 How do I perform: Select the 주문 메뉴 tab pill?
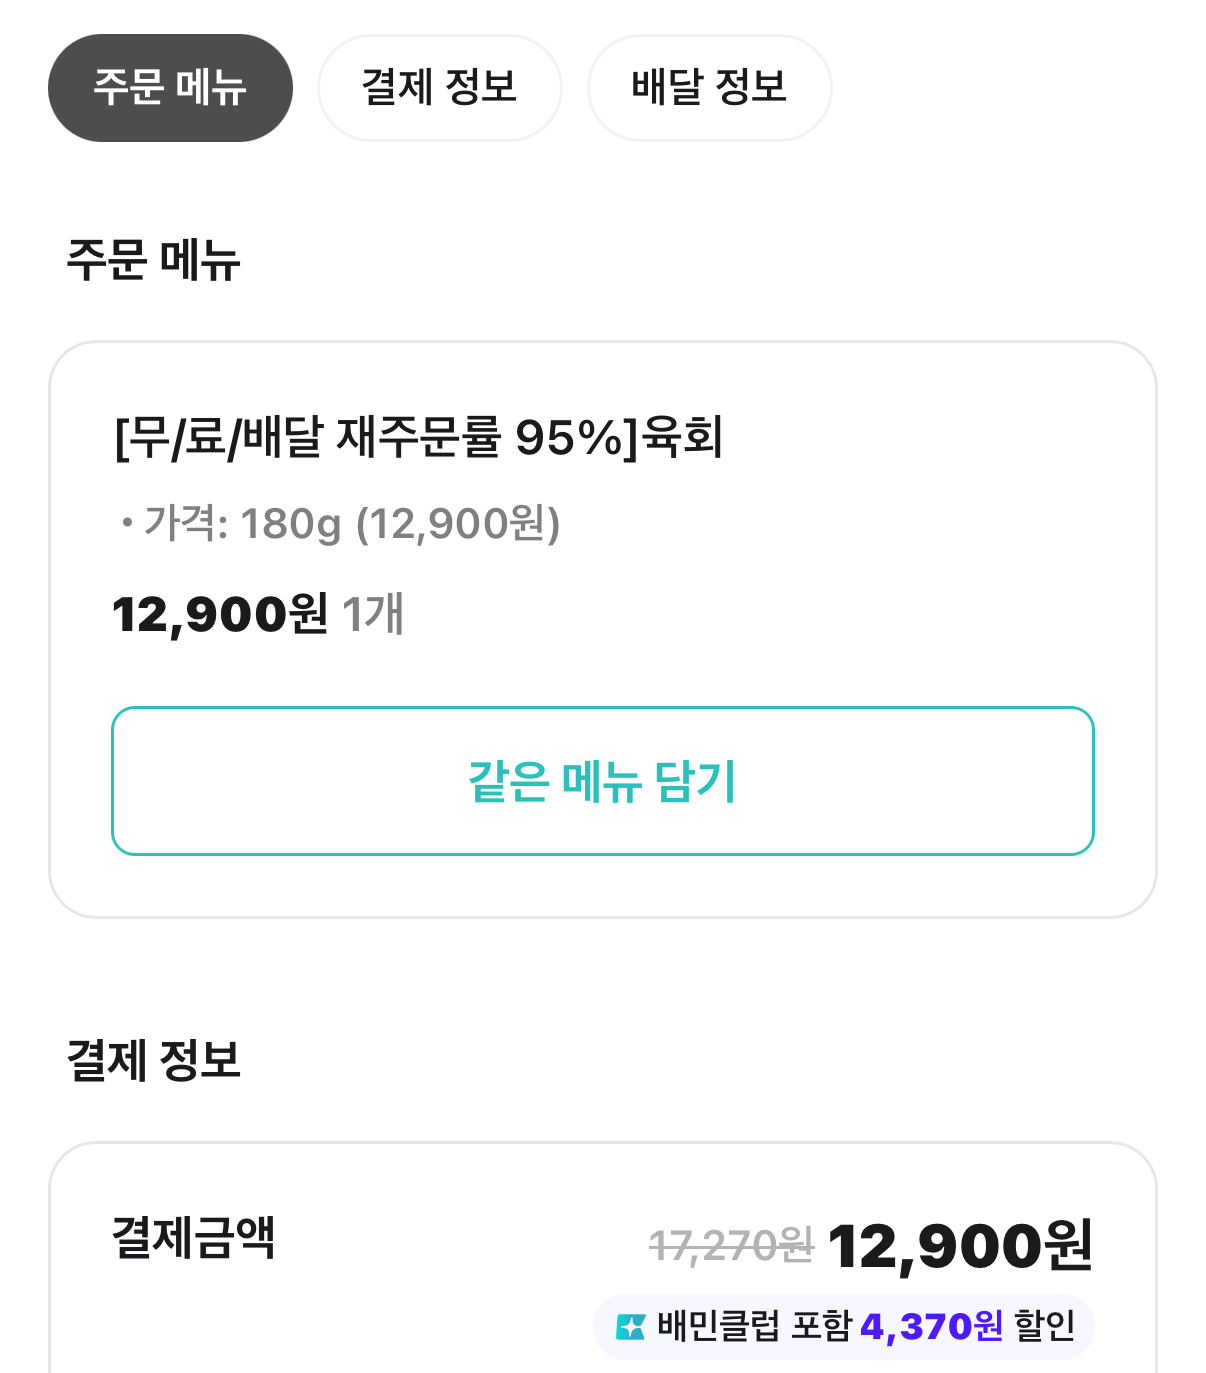click(x=170, y=88)
